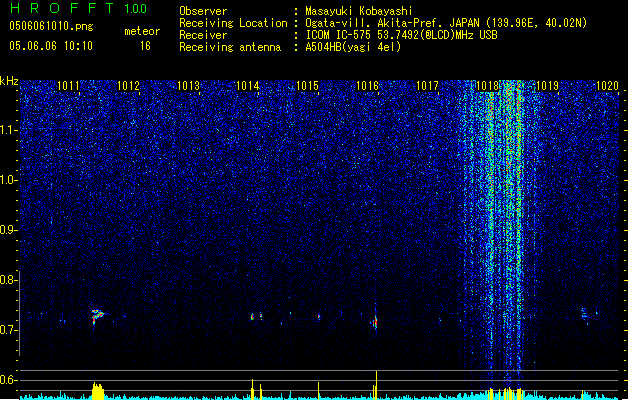Viewport: 629px width, 400px height.
Task: Click the tallest yellow power spike at 1016
Action: point(376,385)
